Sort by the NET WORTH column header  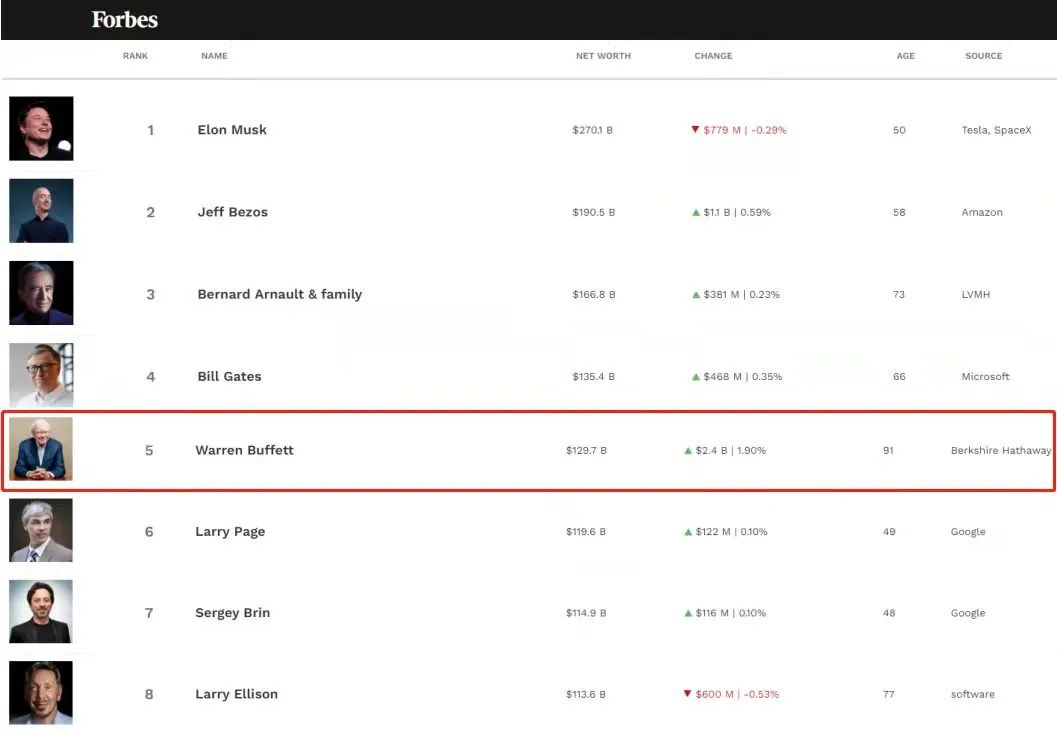click(603, 56)
